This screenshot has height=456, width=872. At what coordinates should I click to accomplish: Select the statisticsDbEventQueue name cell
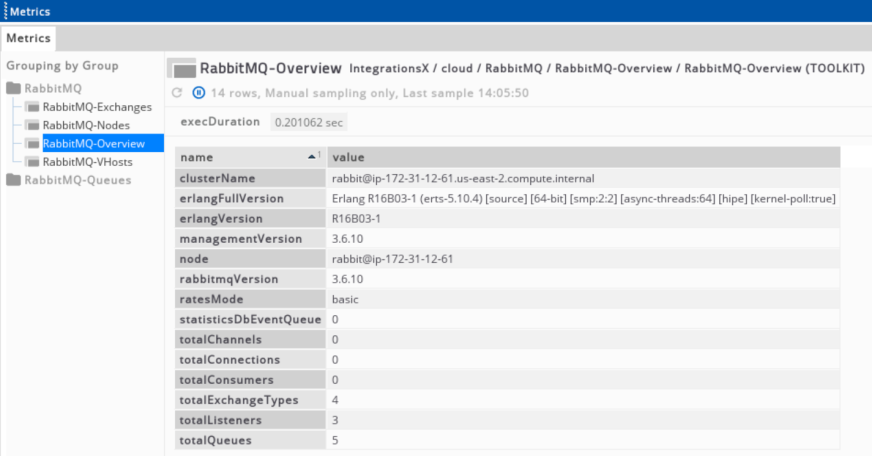251,319
